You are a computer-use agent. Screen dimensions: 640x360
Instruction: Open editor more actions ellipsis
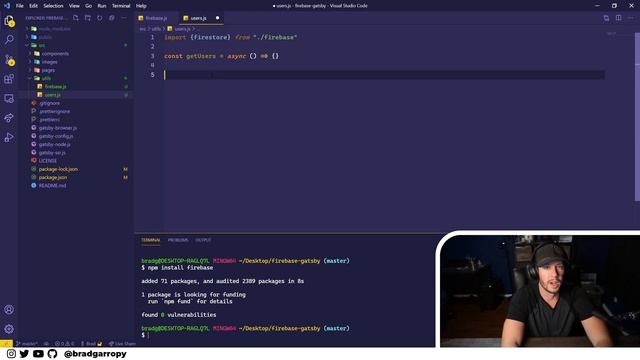(x=631, y=18)
